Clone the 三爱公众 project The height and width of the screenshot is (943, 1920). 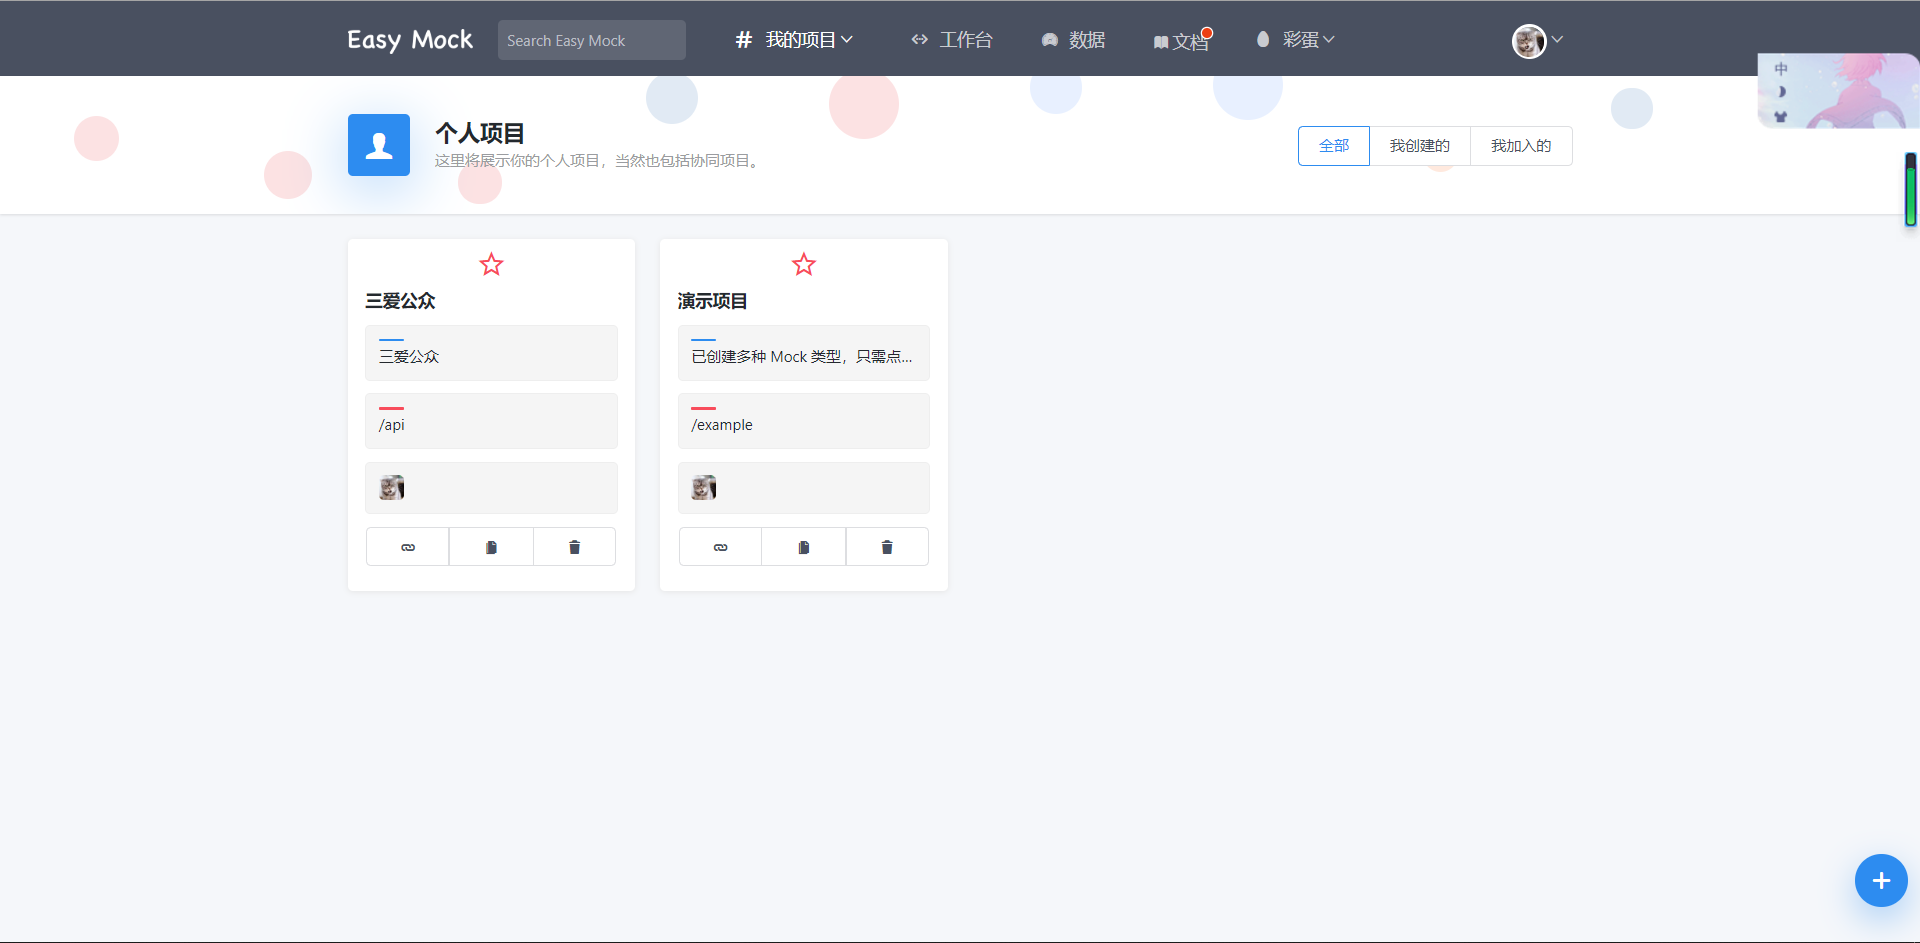[x=491, y=547]
